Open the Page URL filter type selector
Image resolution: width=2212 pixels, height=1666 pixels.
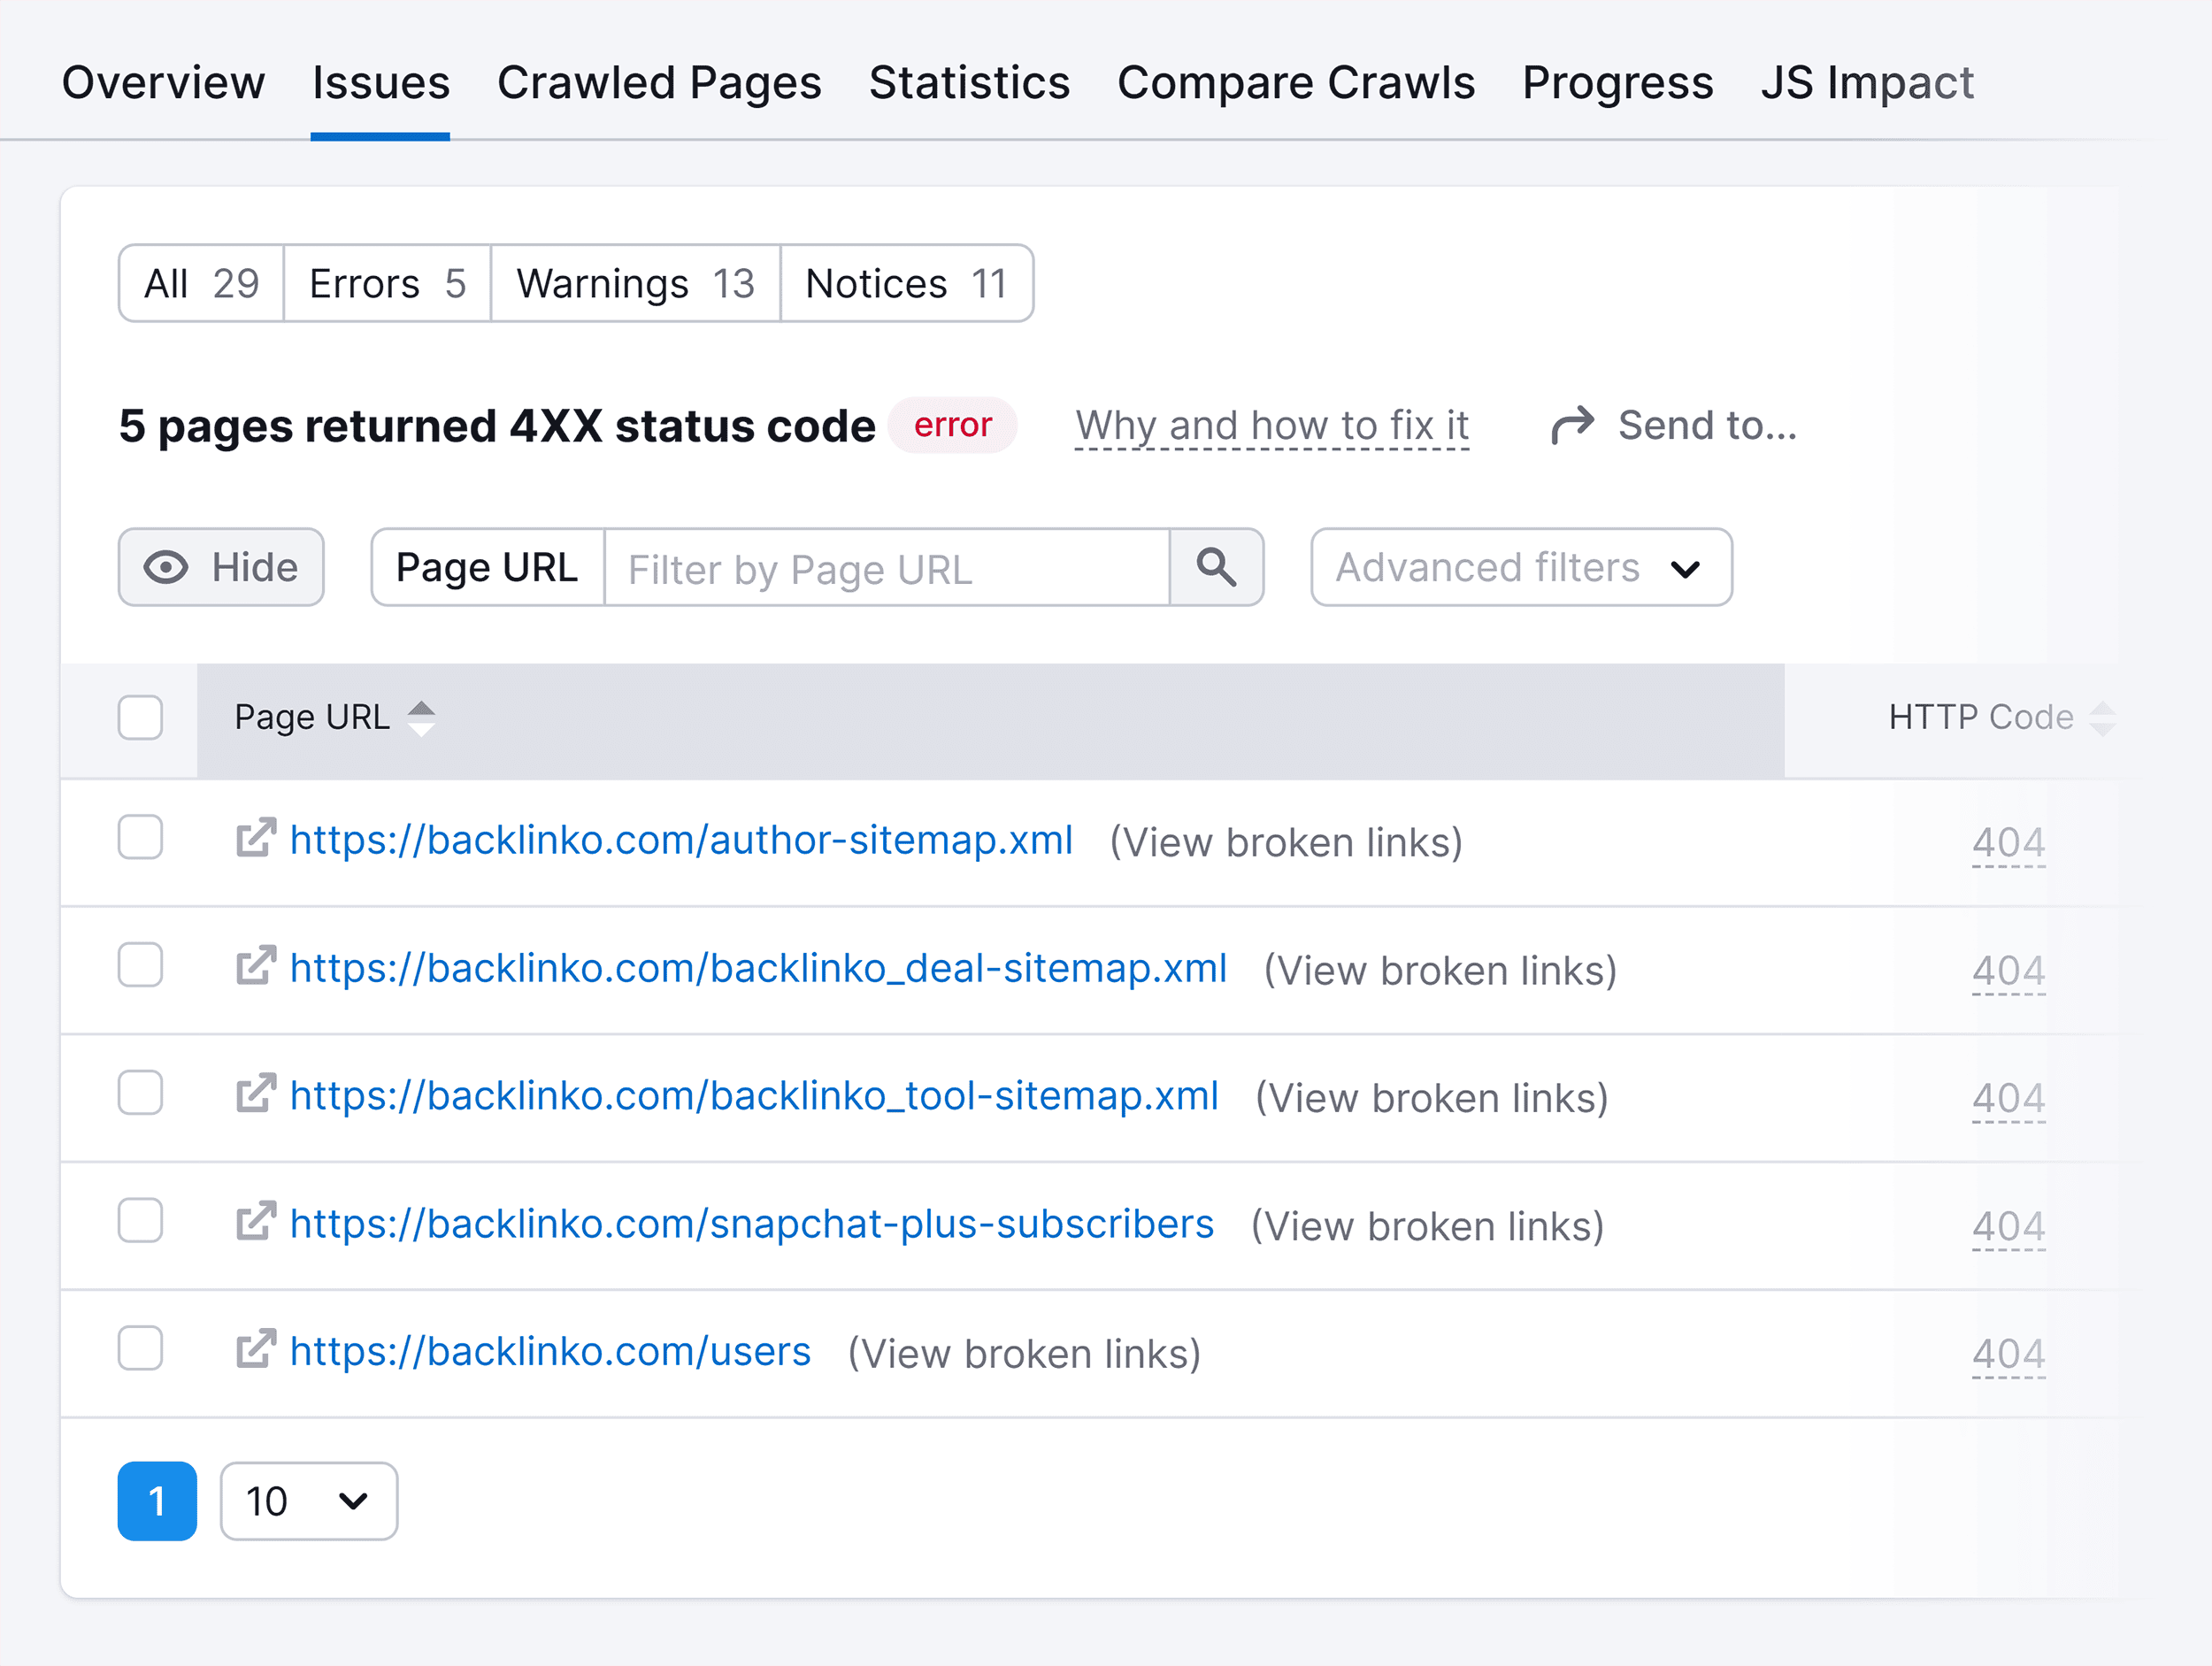click(x=485, y=567)
